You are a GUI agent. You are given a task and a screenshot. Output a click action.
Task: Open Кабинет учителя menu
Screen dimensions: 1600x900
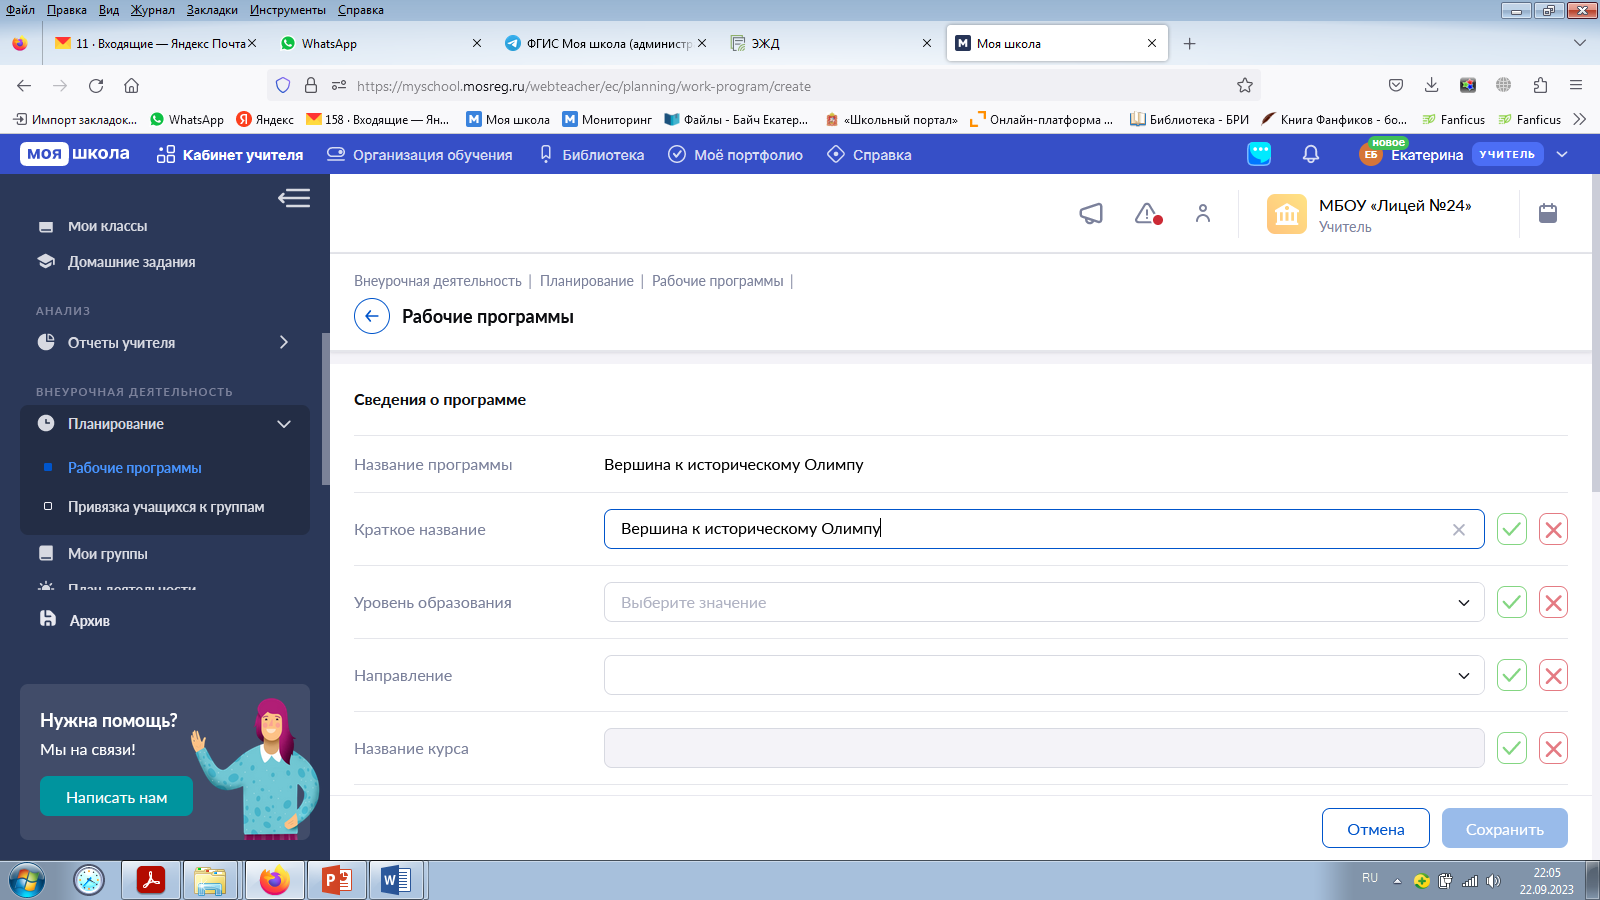pyautogui.click(x=230, y=155)
